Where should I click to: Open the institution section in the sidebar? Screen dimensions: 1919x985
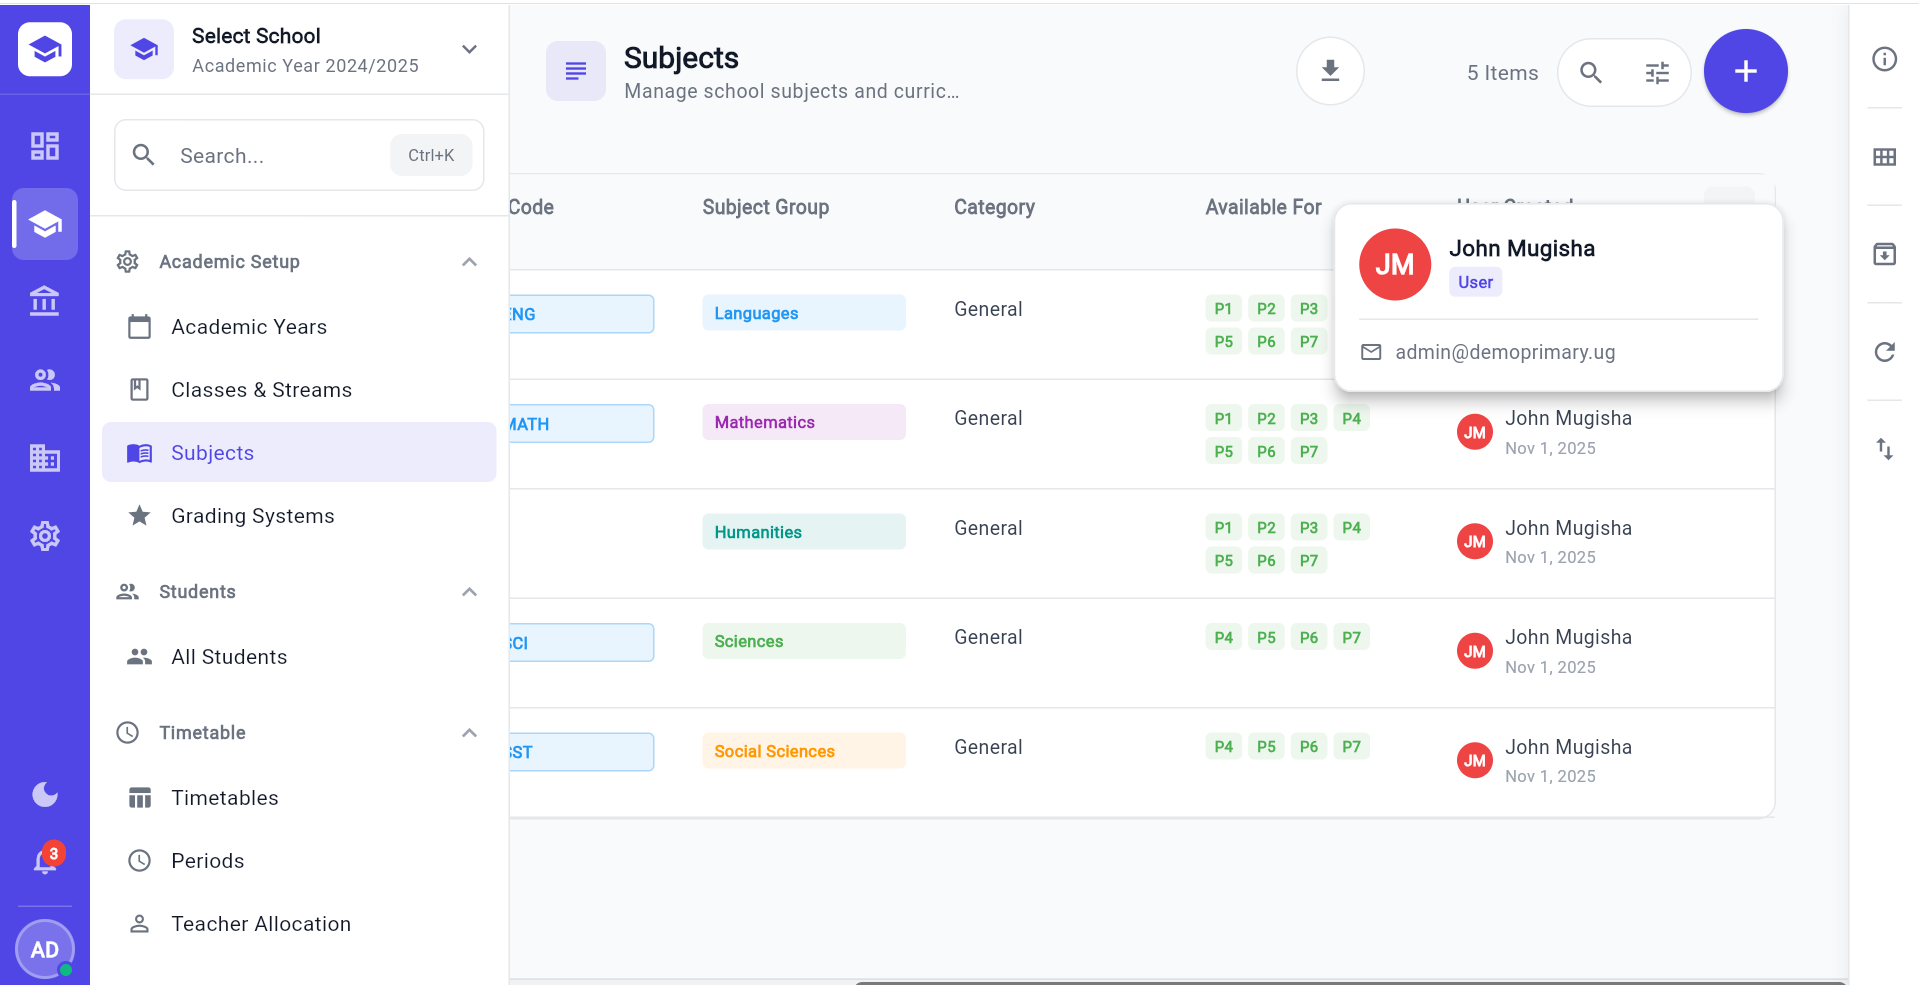[x=44, y=301]
